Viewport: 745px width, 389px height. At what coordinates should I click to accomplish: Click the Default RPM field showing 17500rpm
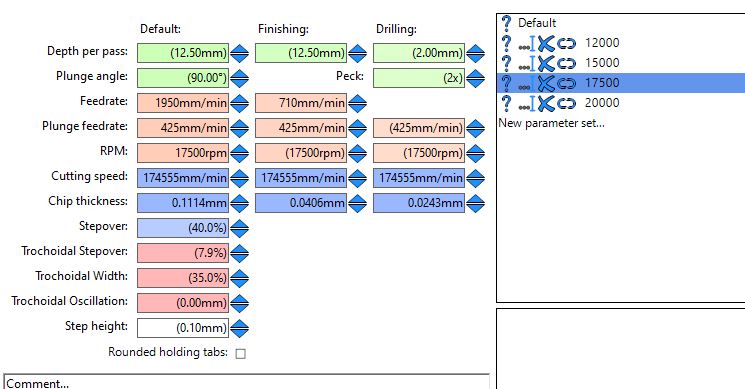point(183,153)
